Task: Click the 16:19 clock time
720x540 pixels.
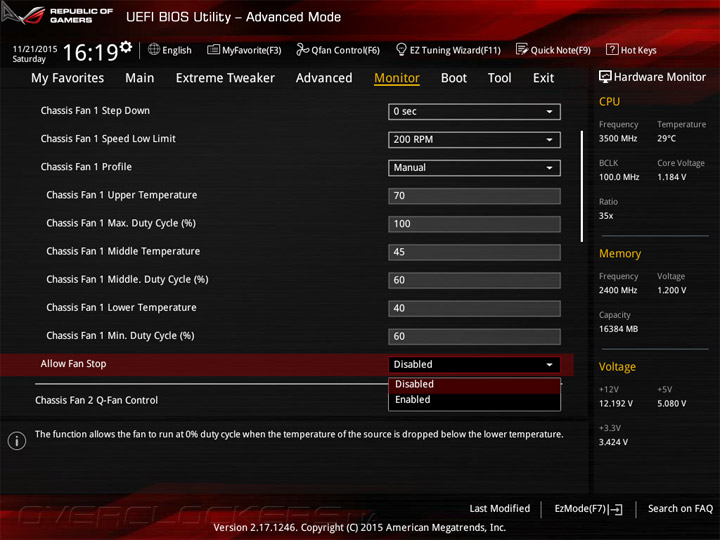Action: click(90, 52)
